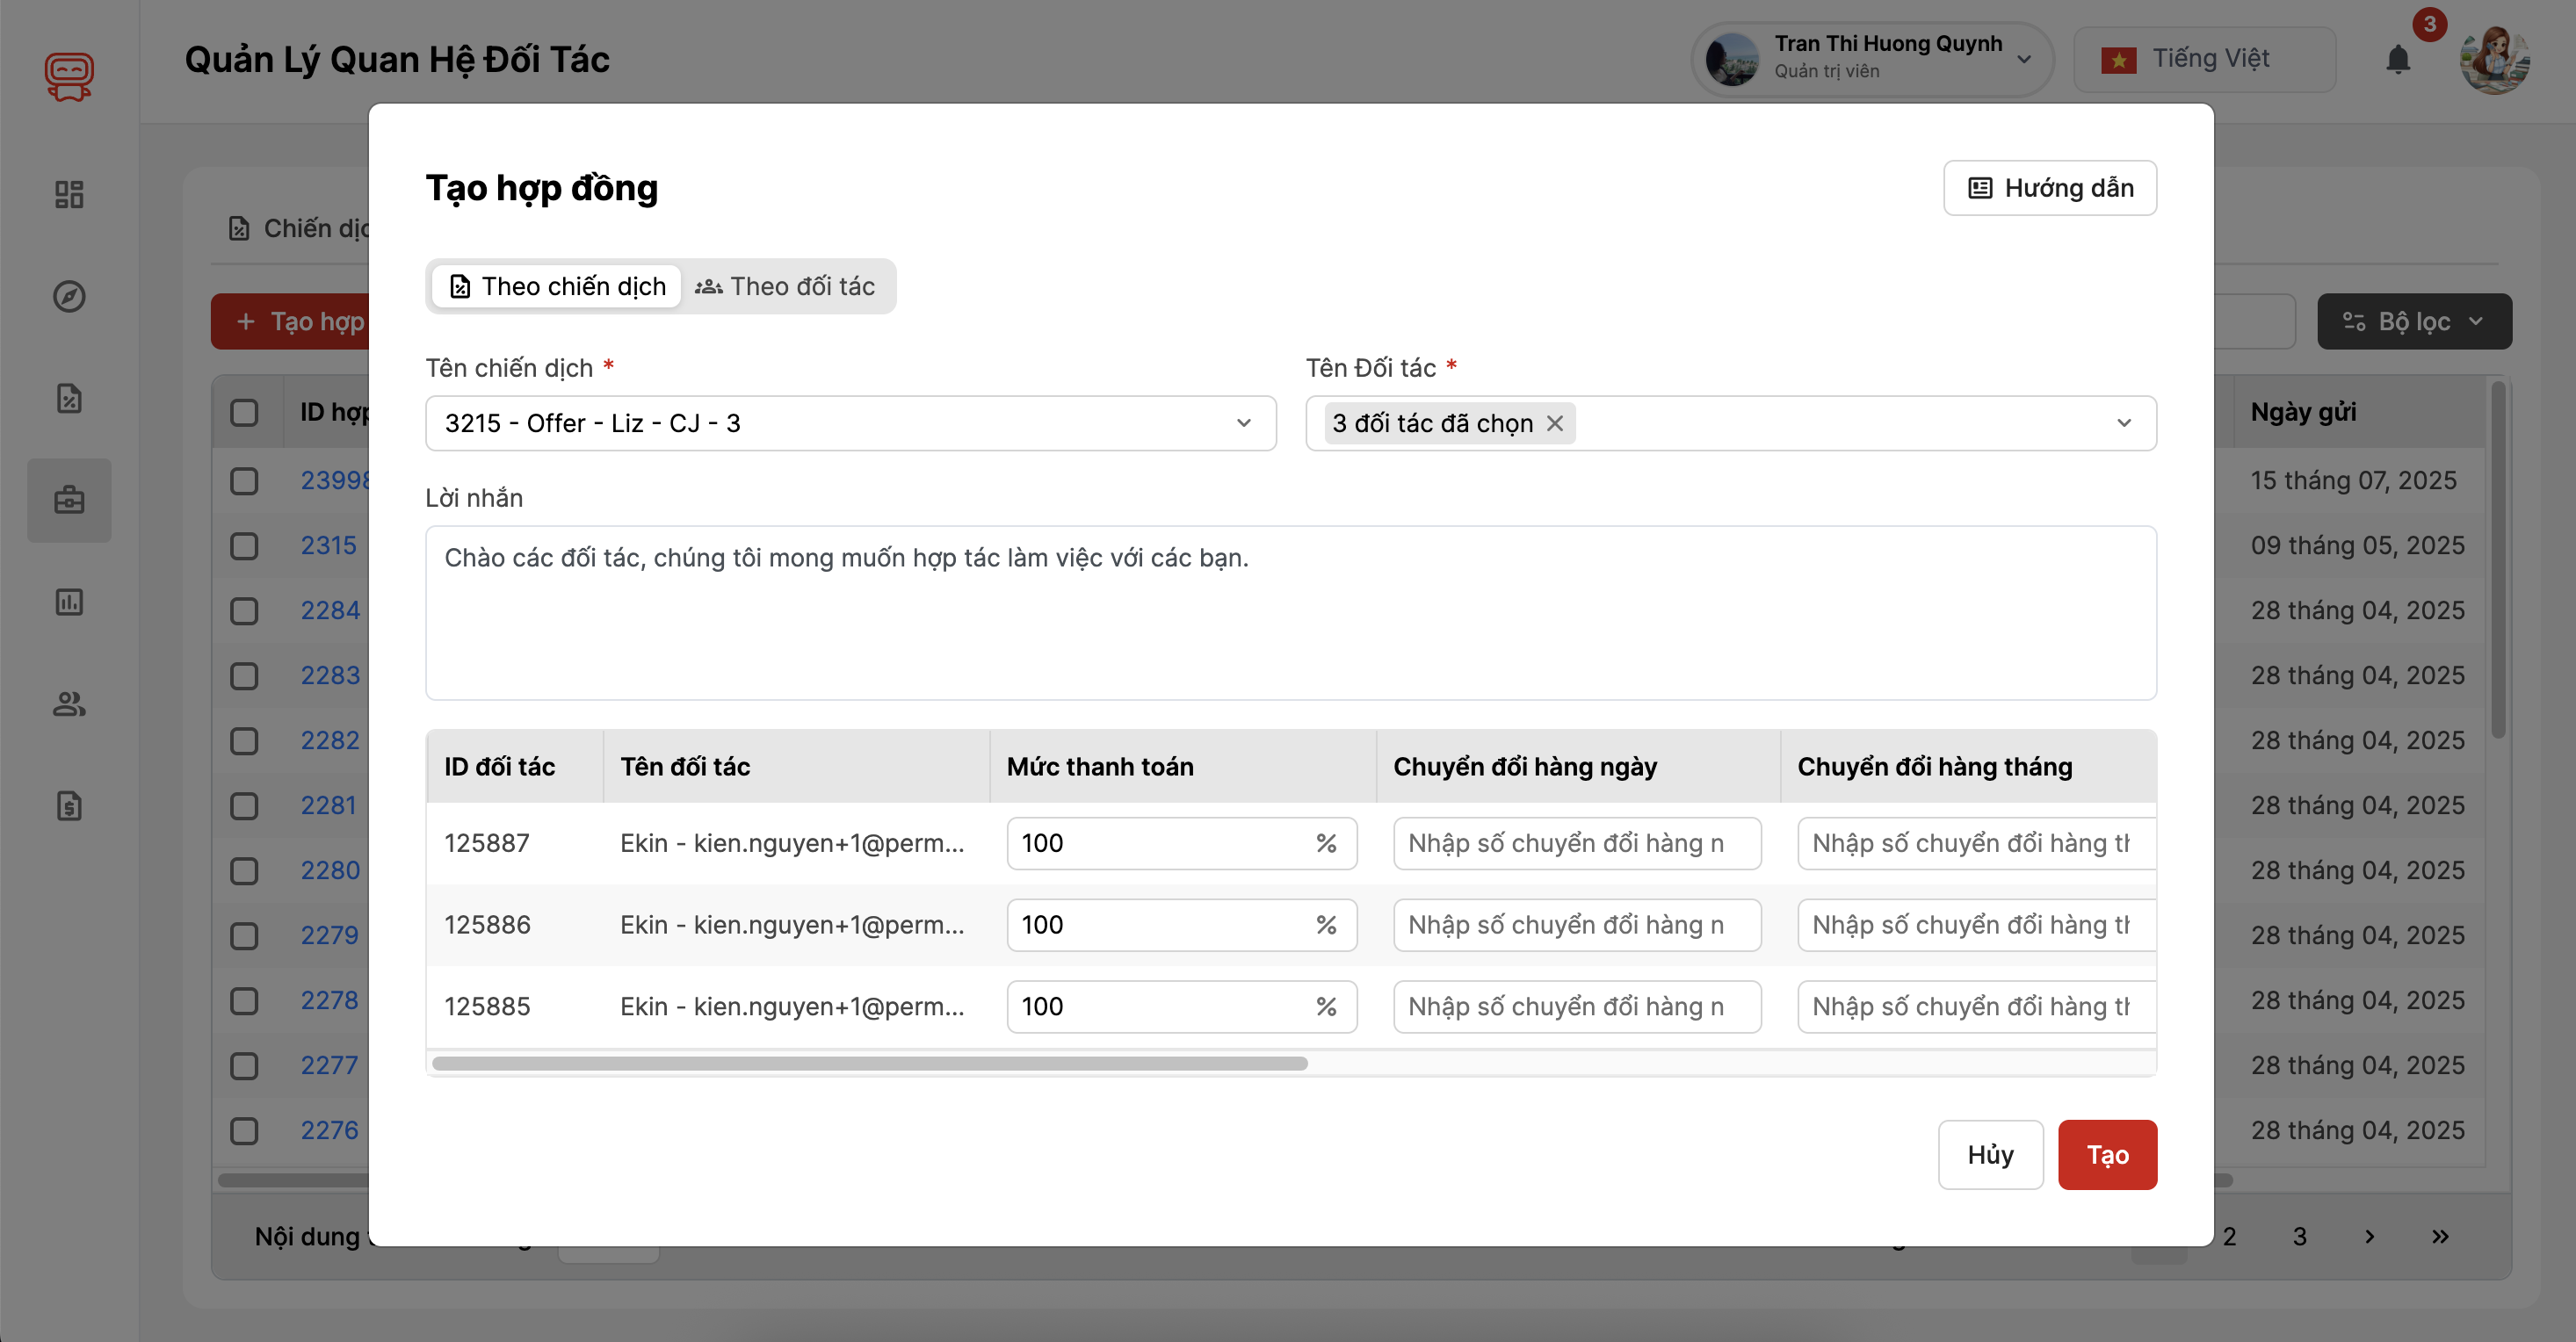Open the compass explore icon in the sidebar
This screenshot has width=2576, height=1342.
(69, 296)
